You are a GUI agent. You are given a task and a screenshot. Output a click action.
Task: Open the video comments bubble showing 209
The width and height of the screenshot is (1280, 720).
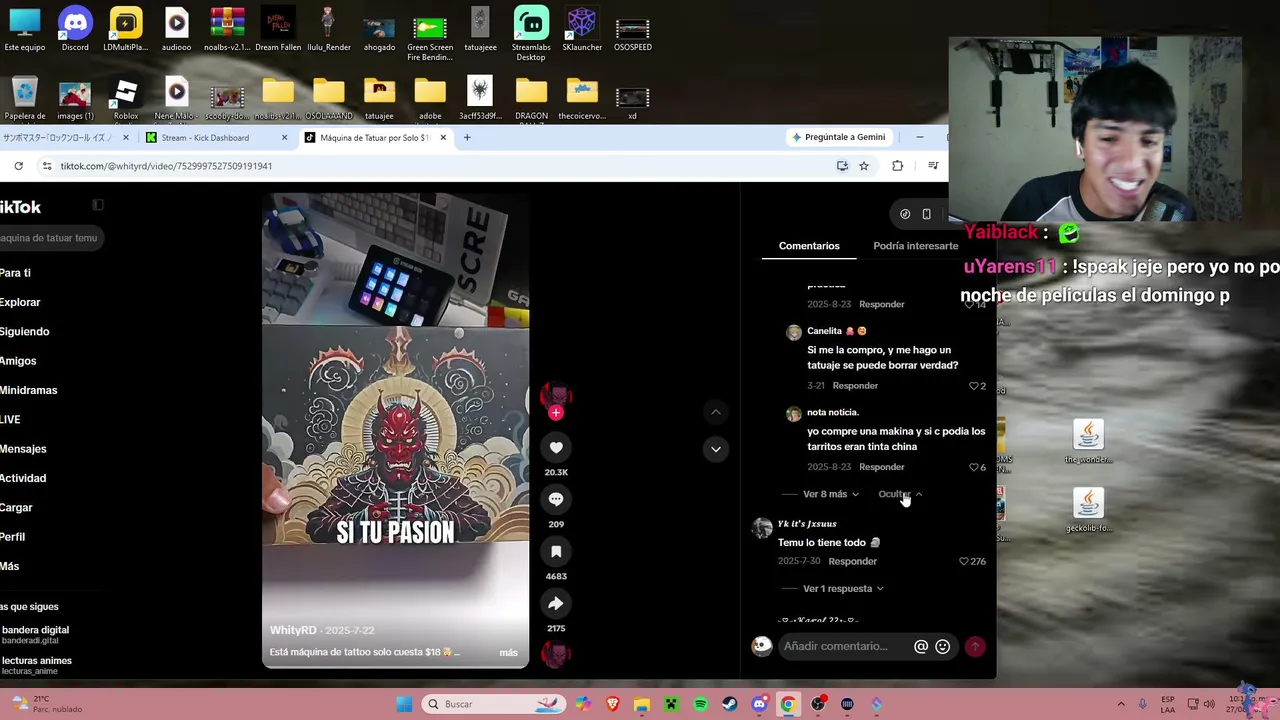coord(556,499)
